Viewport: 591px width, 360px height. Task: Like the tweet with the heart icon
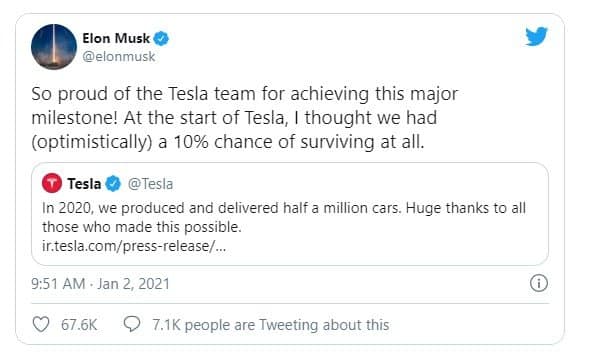(x=41, y=324)
